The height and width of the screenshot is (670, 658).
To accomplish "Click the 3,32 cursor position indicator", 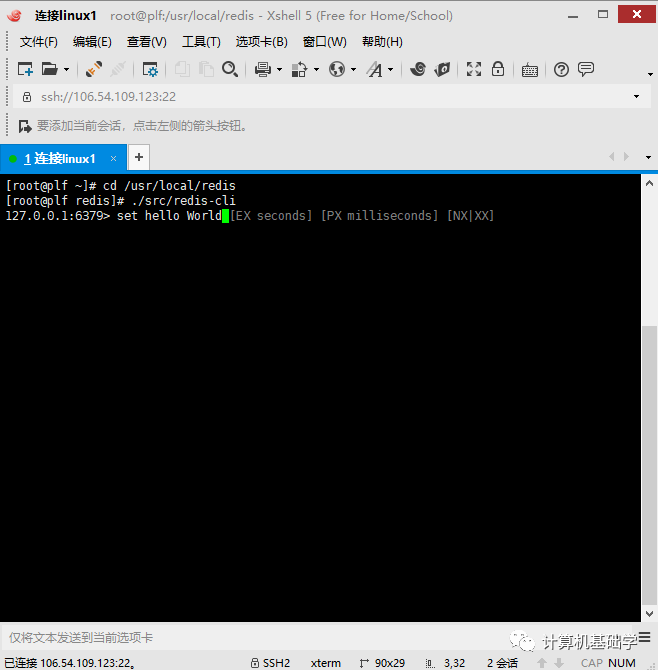I will [445, 663].
